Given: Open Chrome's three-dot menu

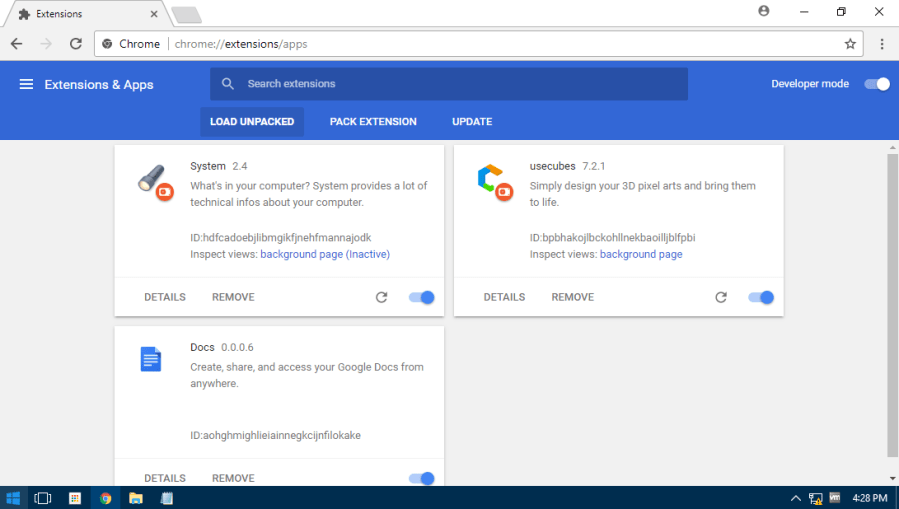Looking at the screenshot, I should coord(882,44).
